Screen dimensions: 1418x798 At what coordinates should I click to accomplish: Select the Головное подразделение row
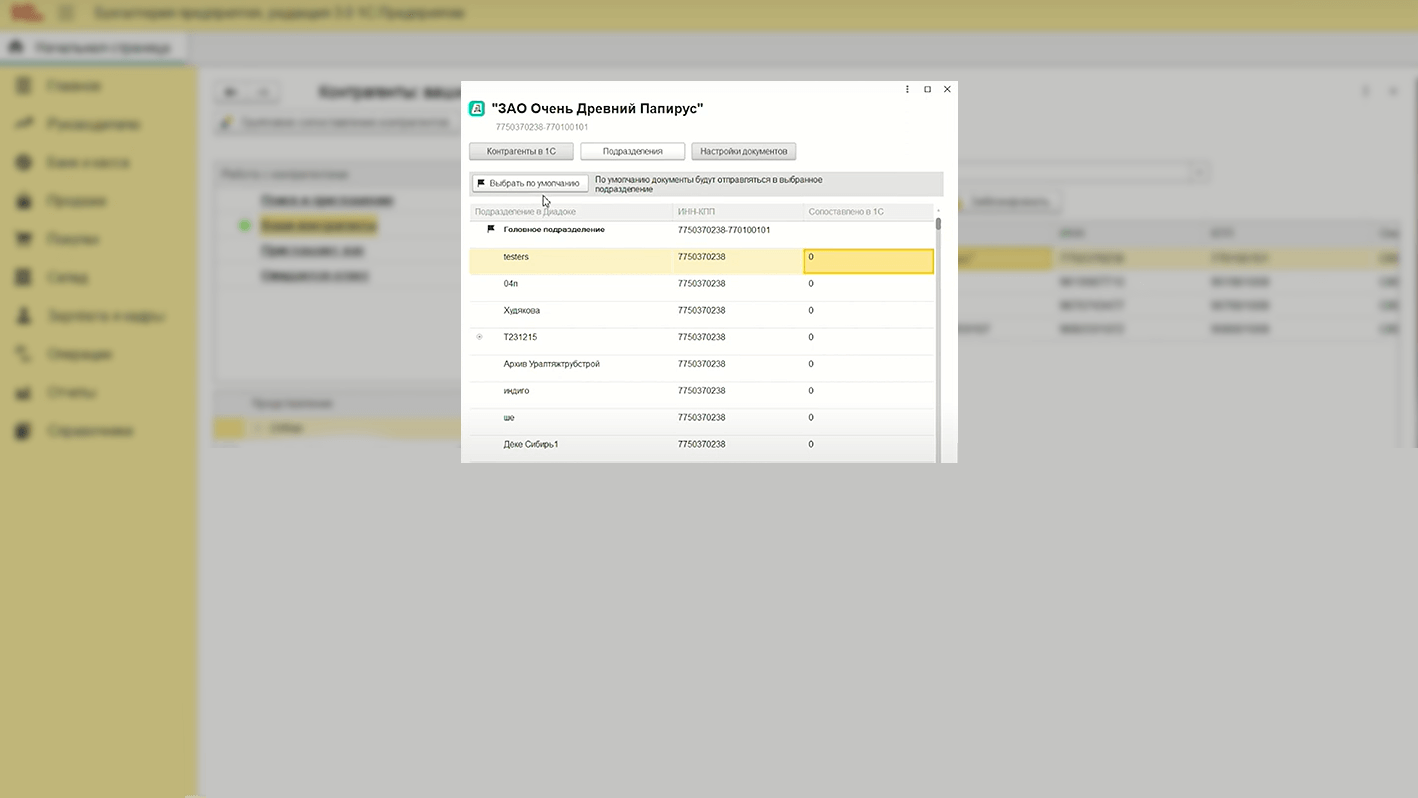(701, 234)
